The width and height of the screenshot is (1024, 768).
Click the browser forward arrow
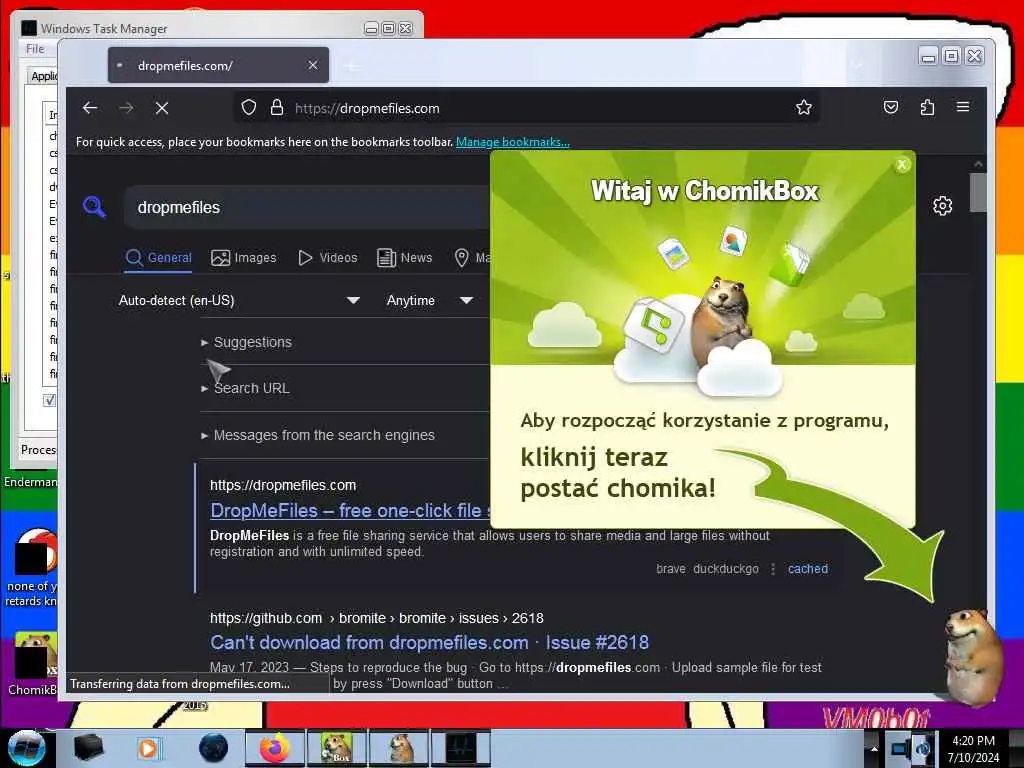click(126, 108)
